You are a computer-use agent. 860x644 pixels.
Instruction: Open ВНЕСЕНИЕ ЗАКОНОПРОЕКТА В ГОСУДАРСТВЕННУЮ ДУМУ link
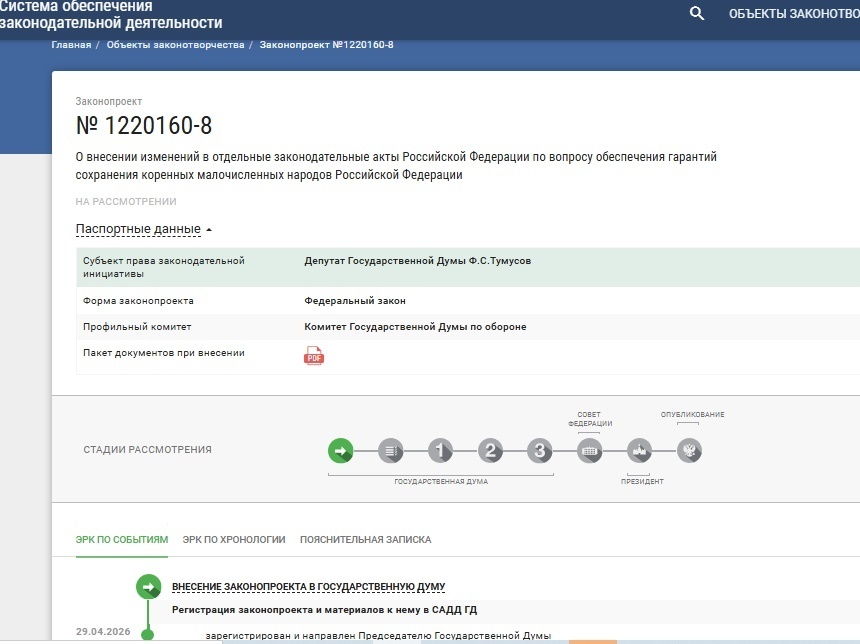tap(308, 587)
